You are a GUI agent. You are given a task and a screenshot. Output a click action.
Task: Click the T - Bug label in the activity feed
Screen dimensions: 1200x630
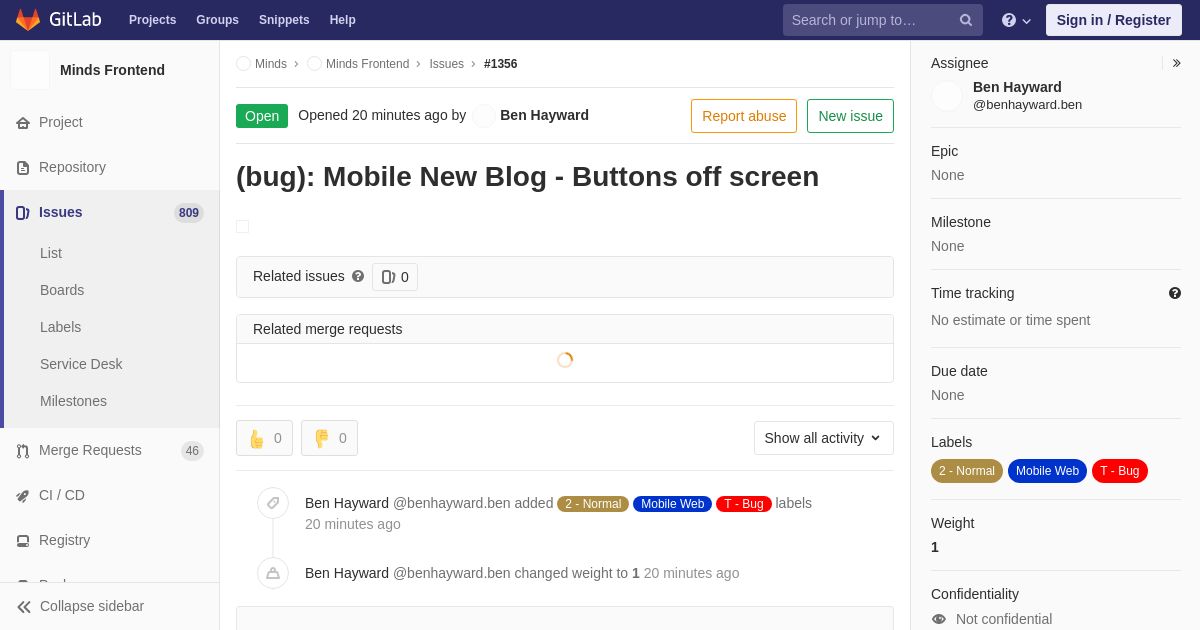pyautogui.click(x=744, y=504)
